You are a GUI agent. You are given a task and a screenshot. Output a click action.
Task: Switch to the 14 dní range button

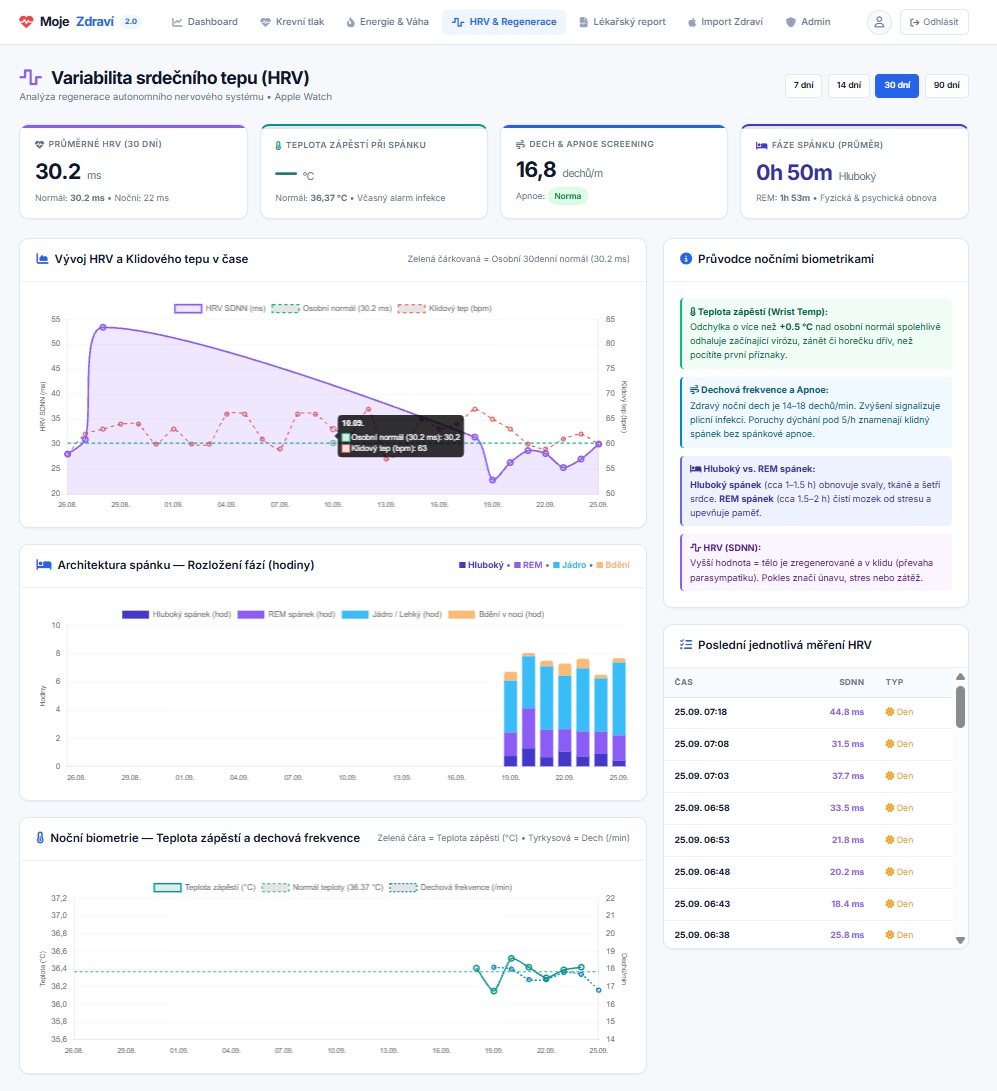pyautogui.click(x=849, y=86)
